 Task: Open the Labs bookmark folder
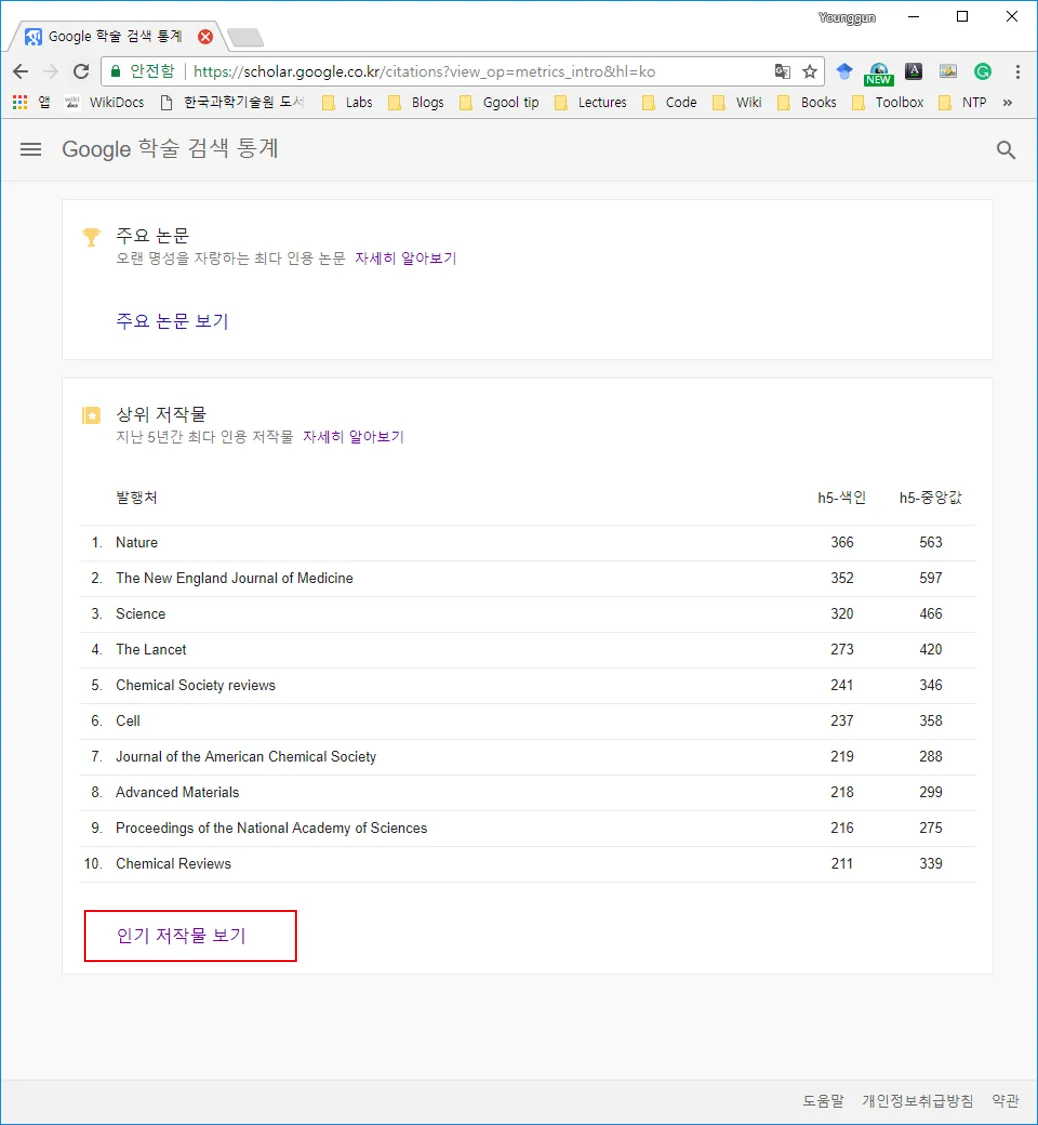[x=348, y=102]
